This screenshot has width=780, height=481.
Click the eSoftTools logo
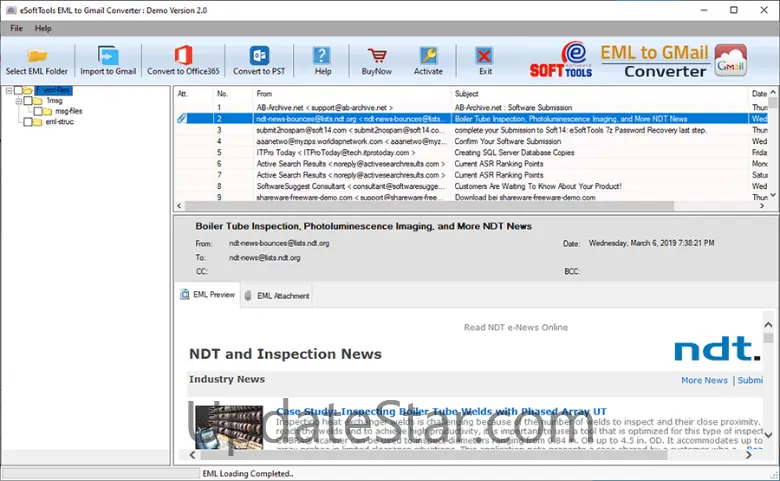click(x=561, y=60)
